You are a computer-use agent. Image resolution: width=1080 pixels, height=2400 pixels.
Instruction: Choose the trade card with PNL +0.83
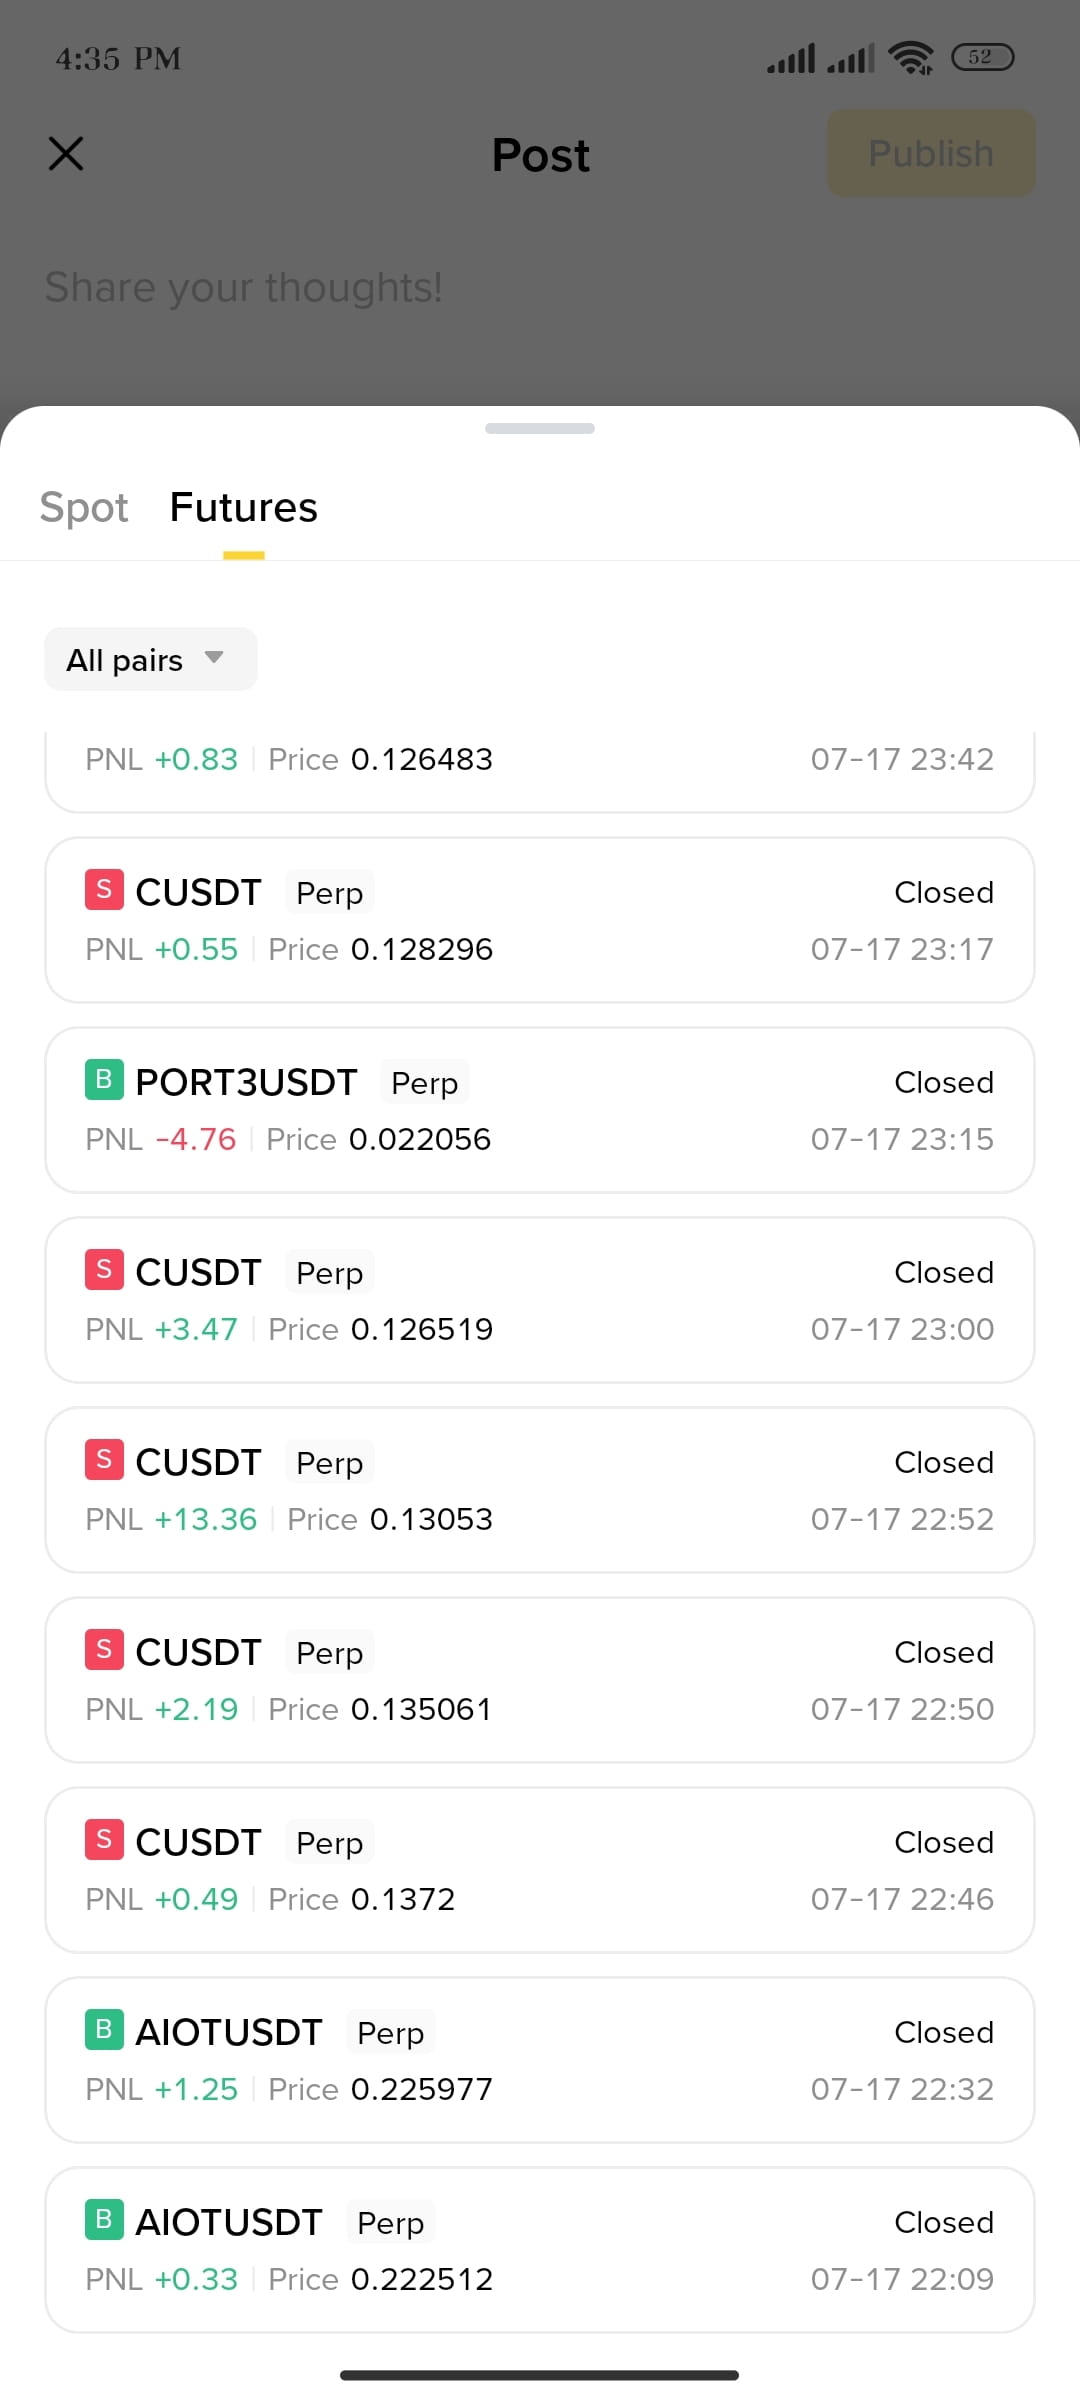tap(540, 771)
